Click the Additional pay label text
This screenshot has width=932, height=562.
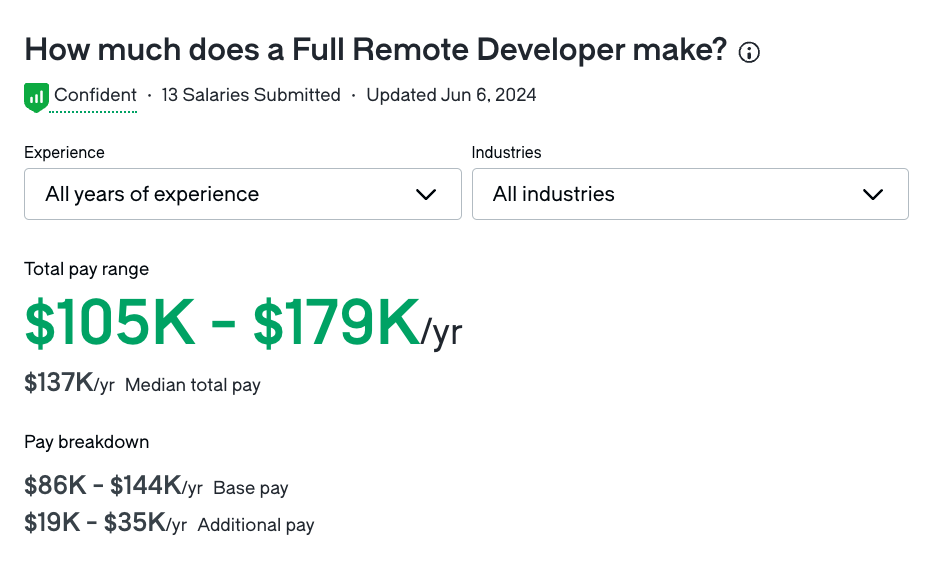click(256, 525)
